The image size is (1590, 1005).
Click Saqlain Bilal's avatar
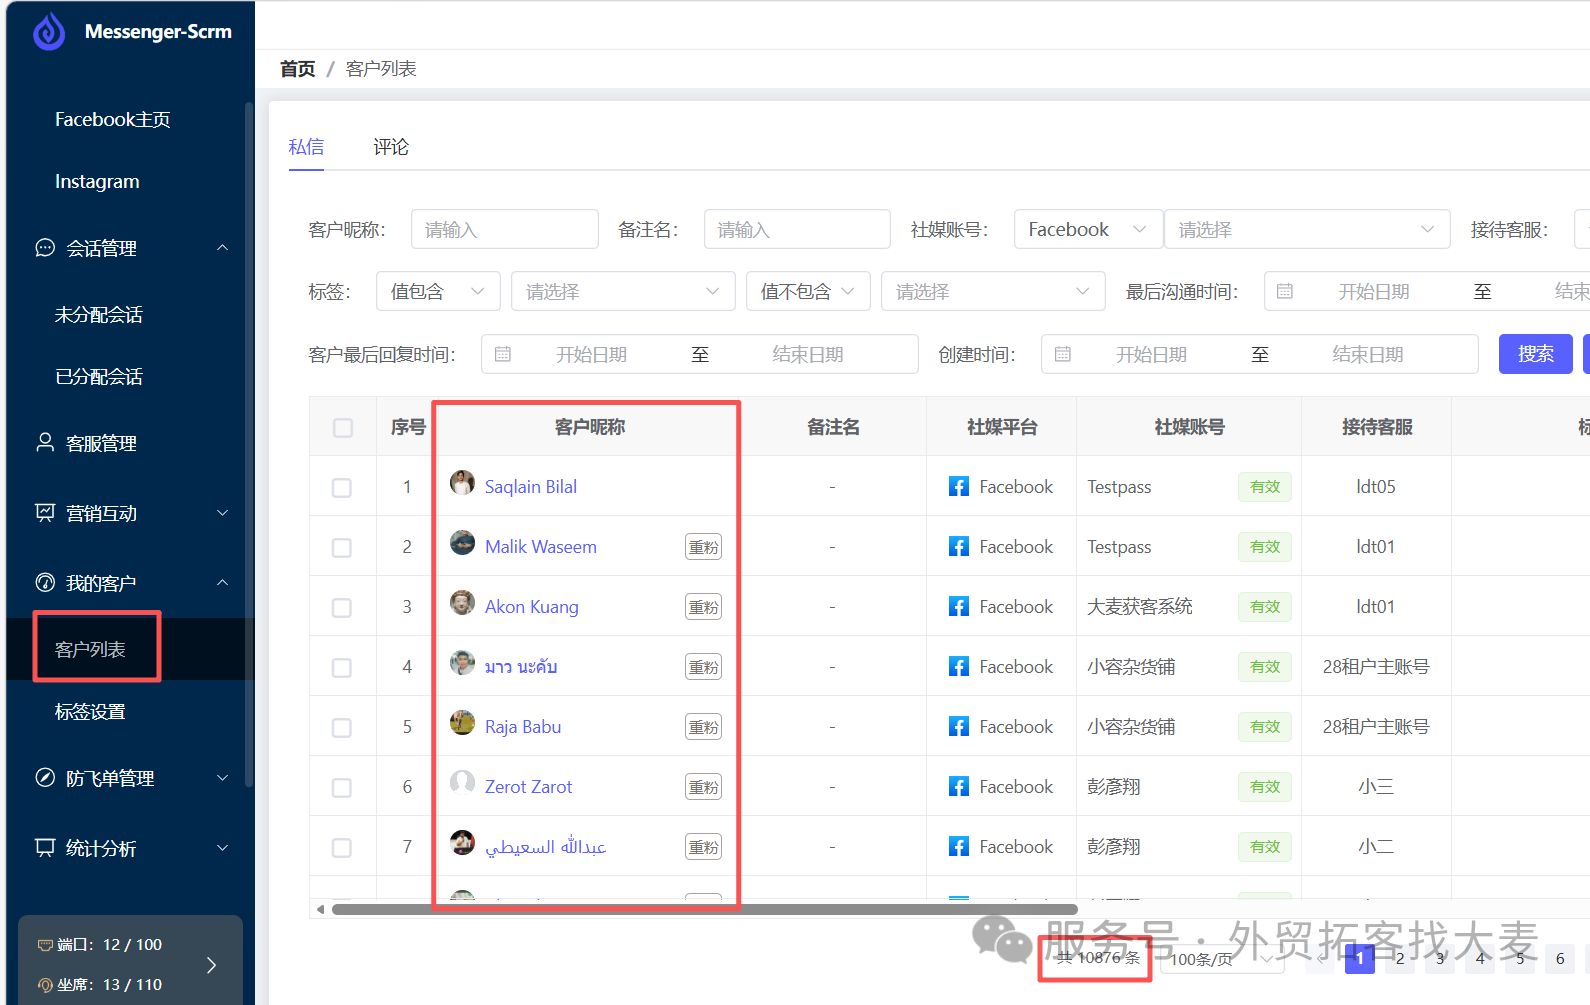tap(462, 483)
